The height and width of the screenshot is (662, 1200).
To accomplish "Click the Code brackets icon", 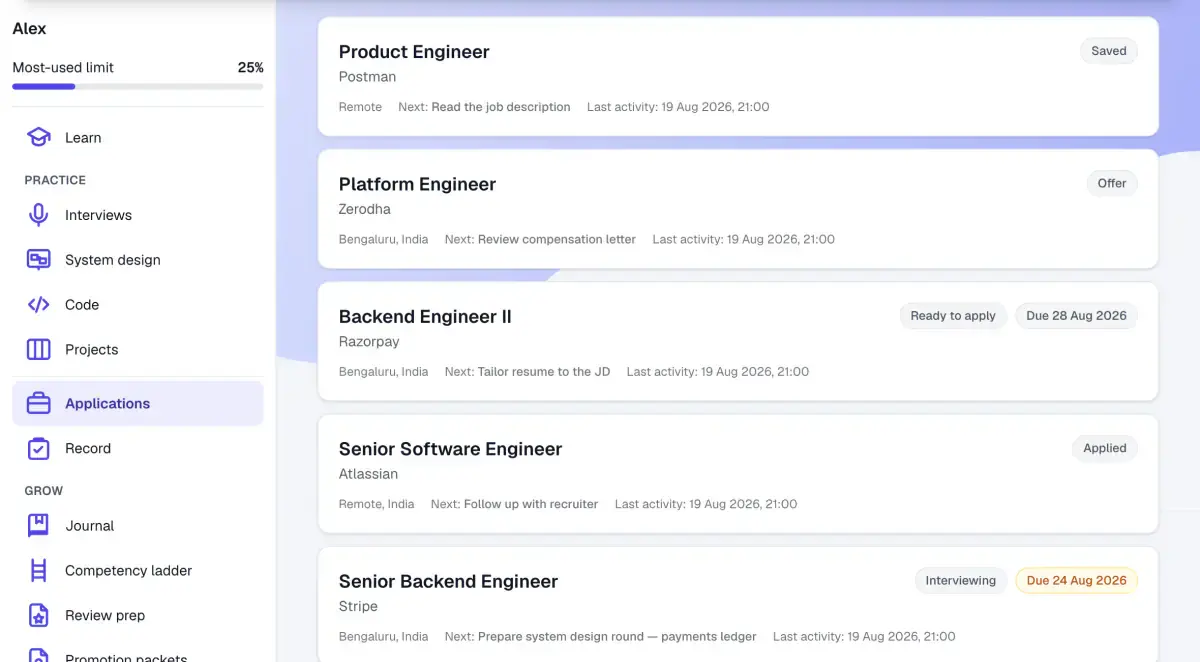I will tap(38, 305).
